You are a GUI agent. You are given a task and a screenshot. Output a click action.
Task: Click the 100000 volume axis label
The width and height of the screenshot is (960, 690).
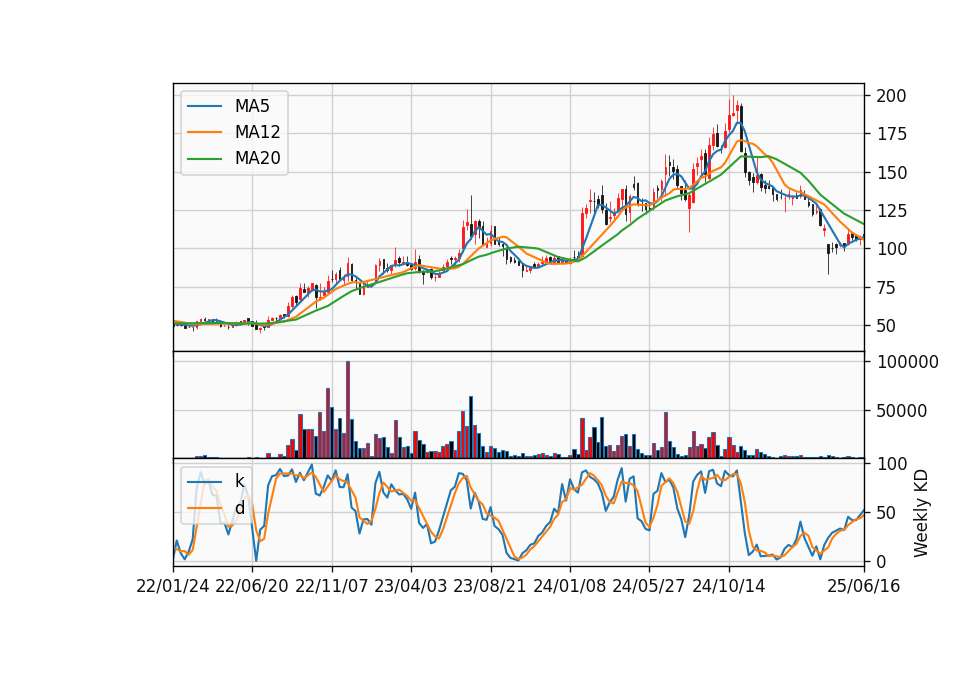click(907, 362)
